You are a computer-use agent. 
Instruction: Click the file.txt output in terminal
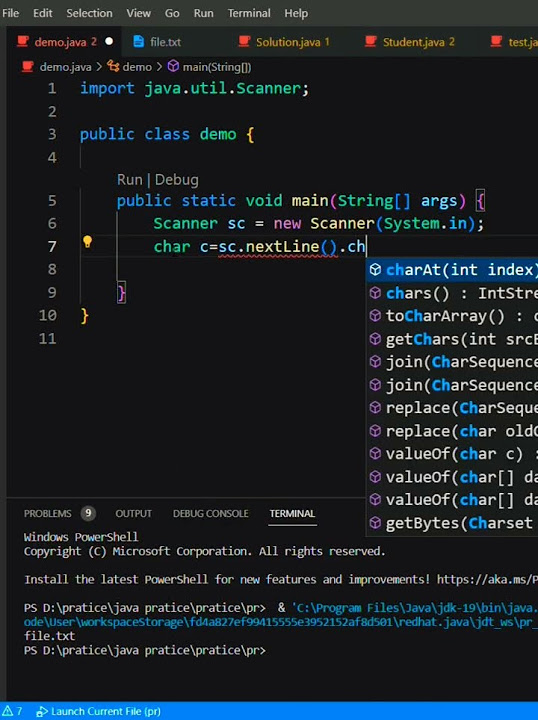click(x=50, y=636)
